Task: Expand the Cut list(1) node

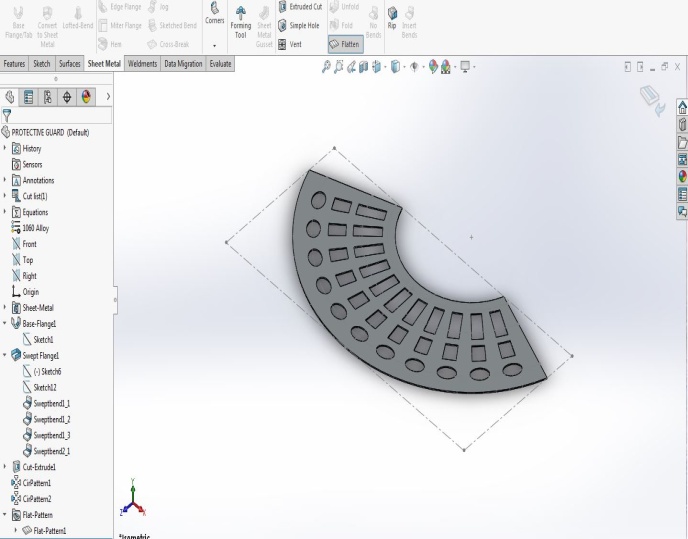Action: tap(5, 196)
